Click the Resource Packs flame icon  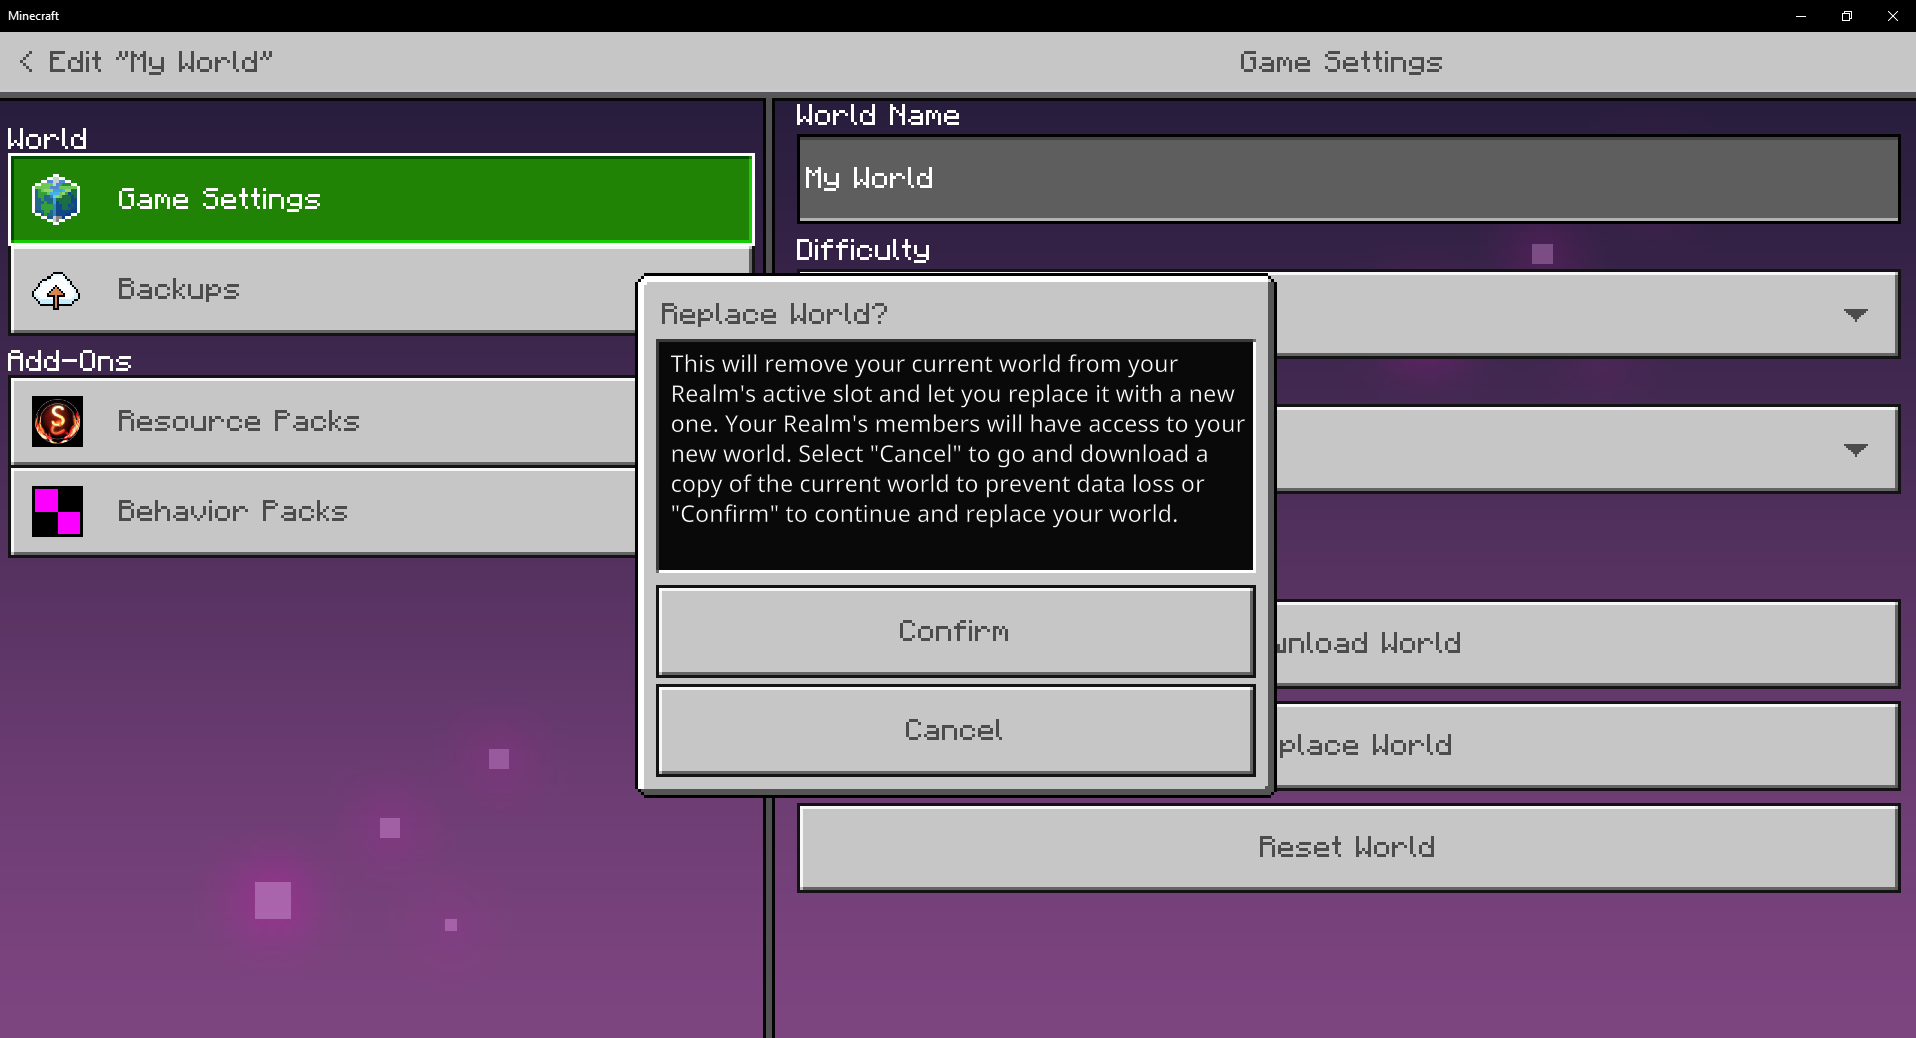(57, 421)
